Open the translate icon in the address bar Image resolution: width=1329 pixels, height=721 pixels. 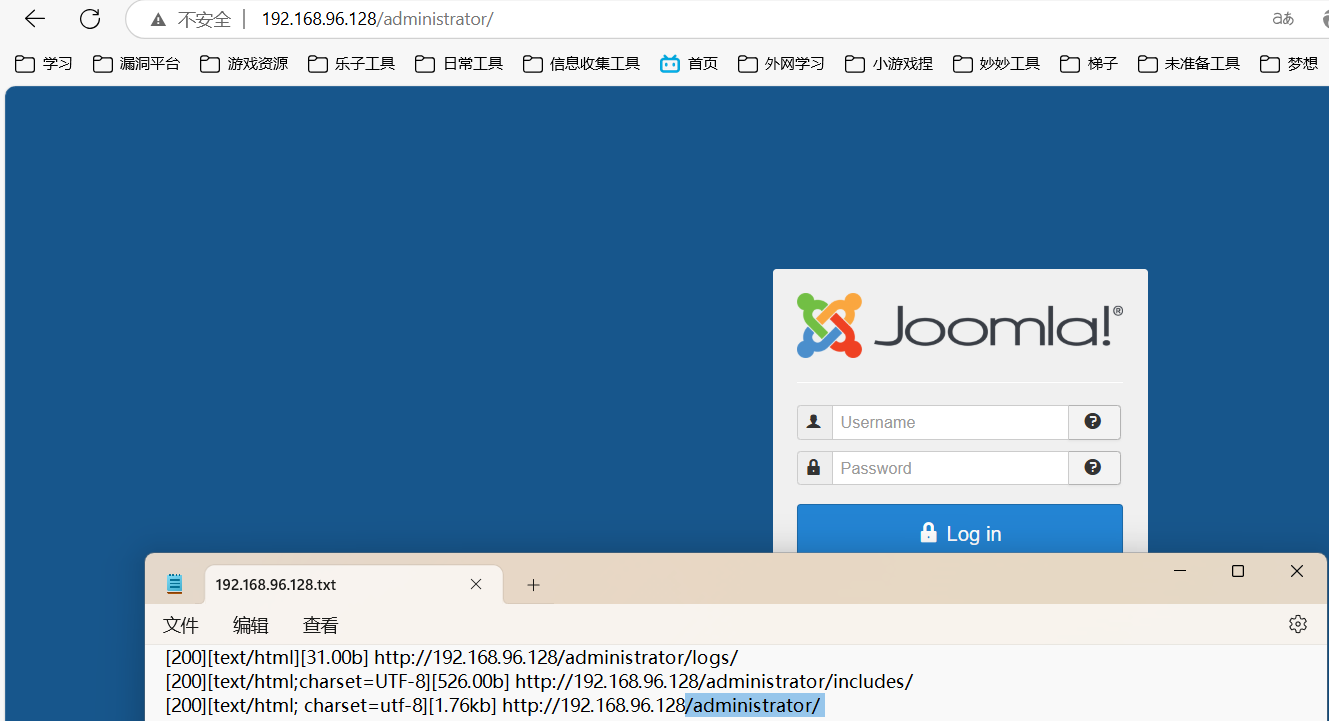[x=1283, y=19]
